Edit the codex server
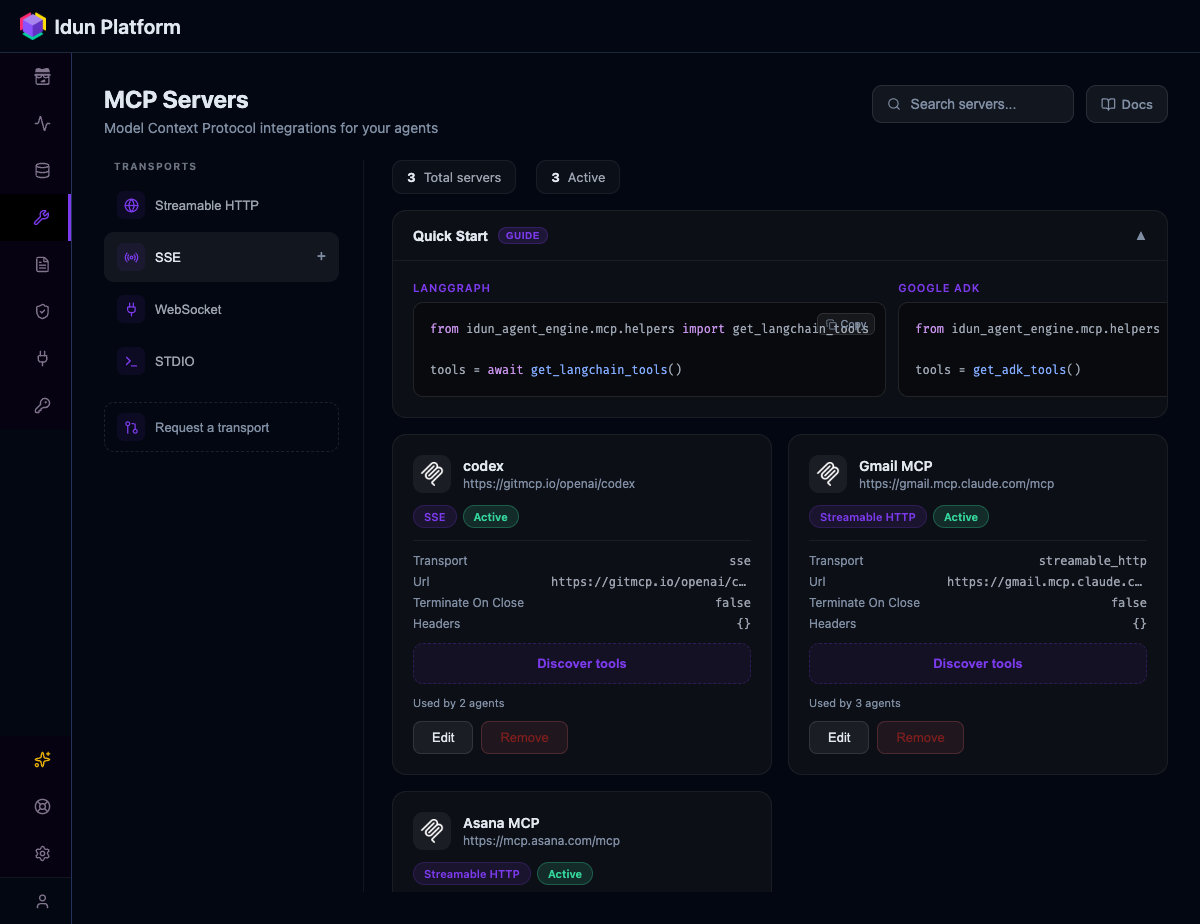The height and width of the screenshot is (924, 1200). (x=443, y=737)
